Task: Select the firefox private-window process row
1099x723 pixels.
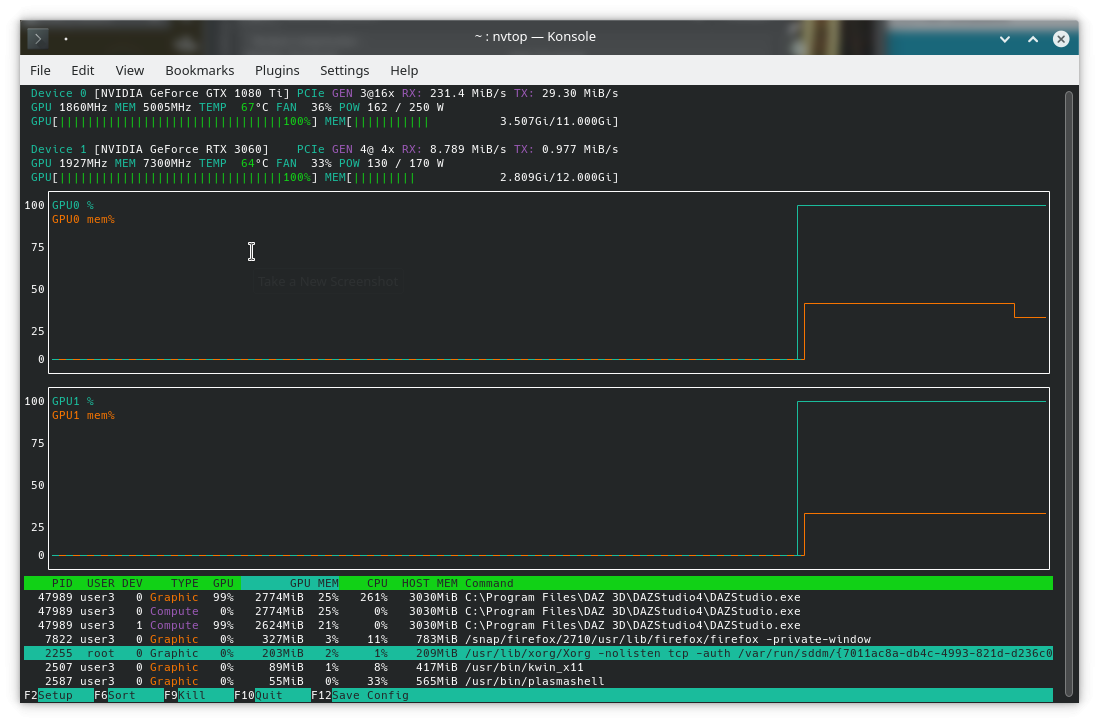Action: [538, 639]
